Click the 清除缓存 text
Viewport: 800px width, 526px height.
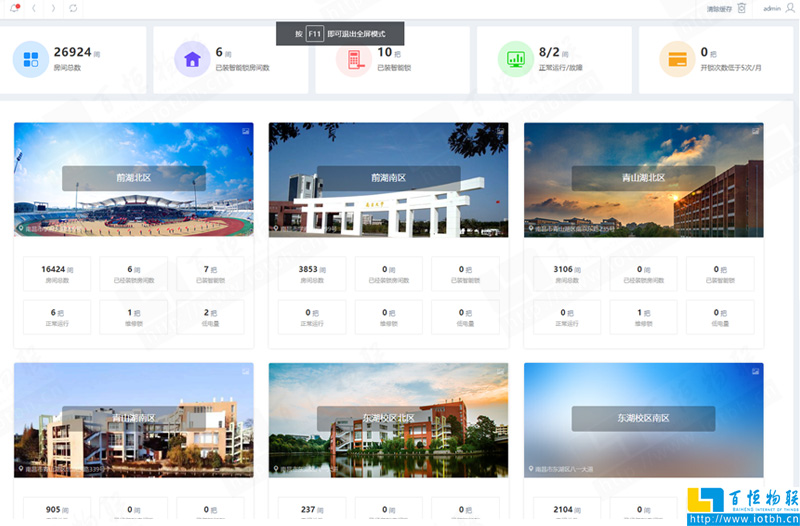[719, 9]
